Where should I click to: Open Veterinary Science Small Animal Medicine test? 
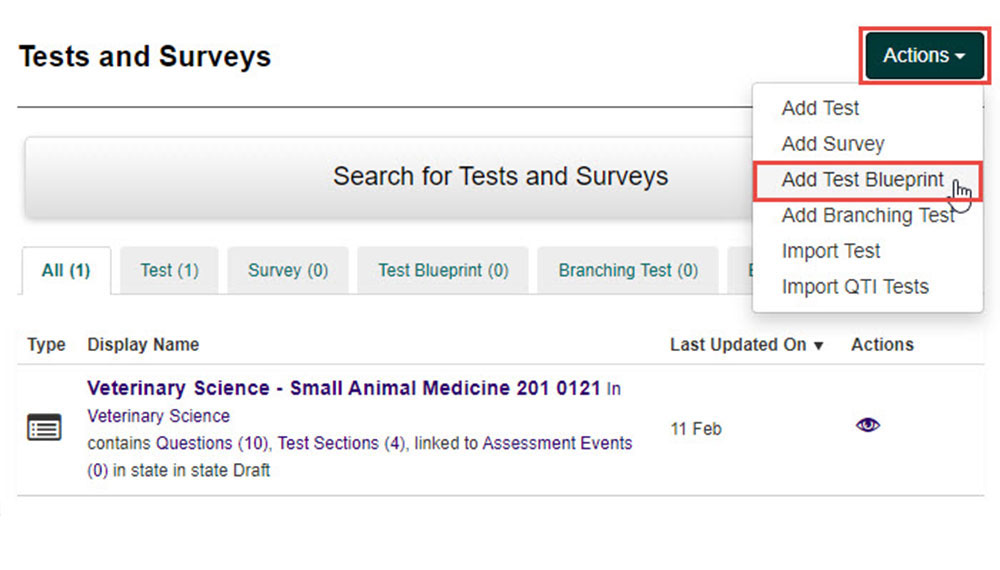pos(344,388)
